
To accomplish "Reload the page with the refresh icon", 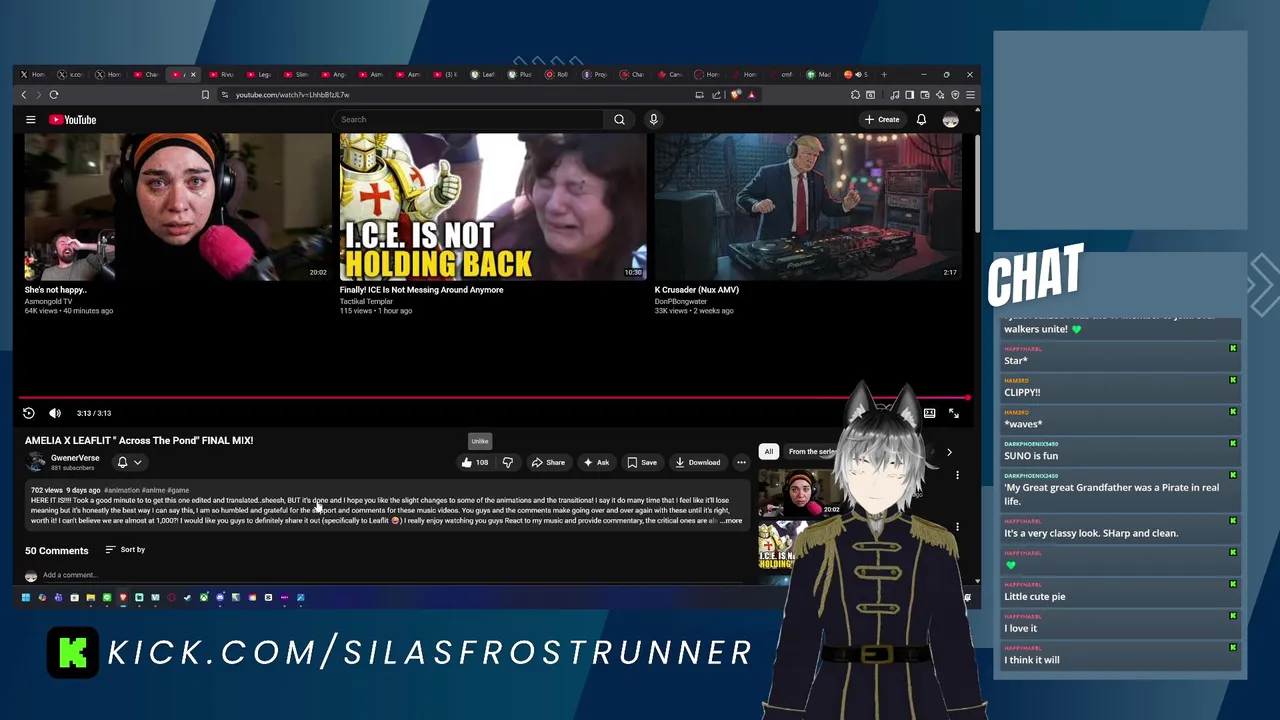I will (x=54, y=95).
